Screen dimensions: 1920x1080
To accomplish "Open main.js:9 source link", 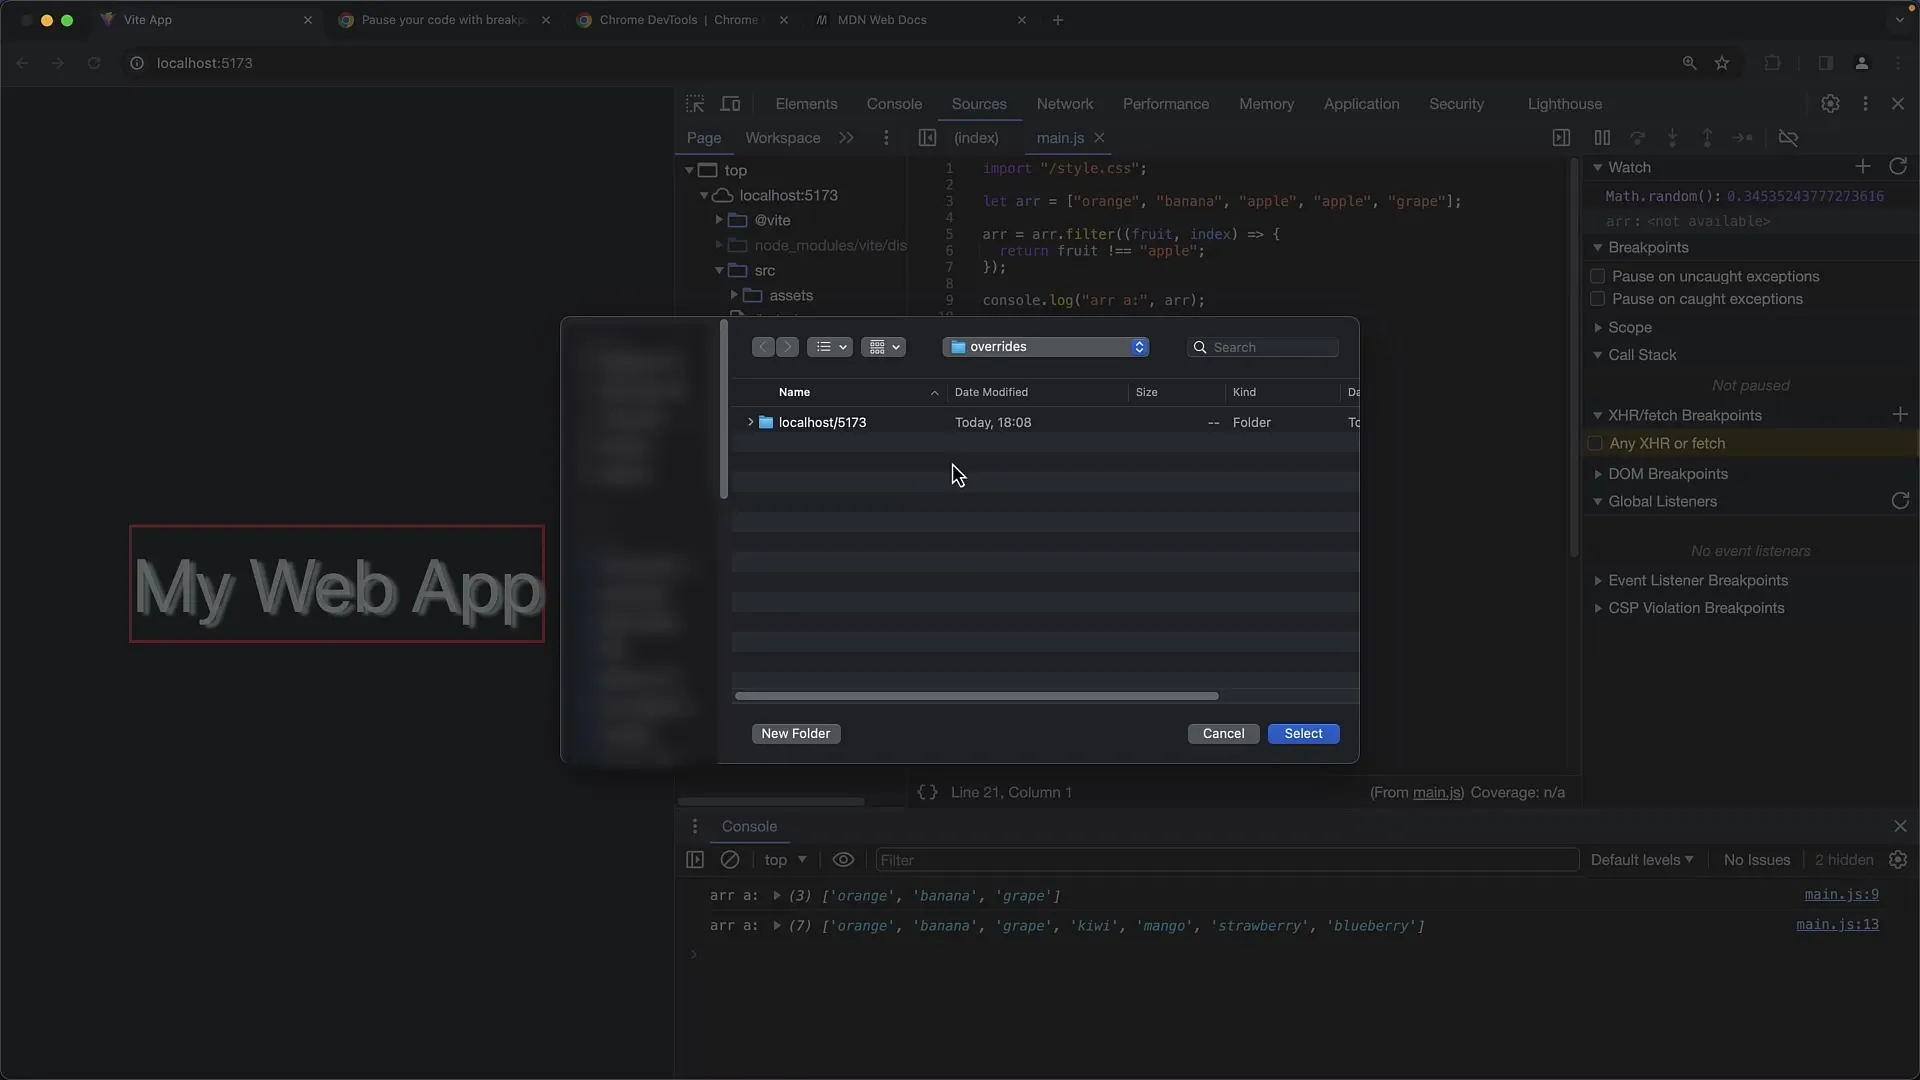I will click(x=1841, y=895).
